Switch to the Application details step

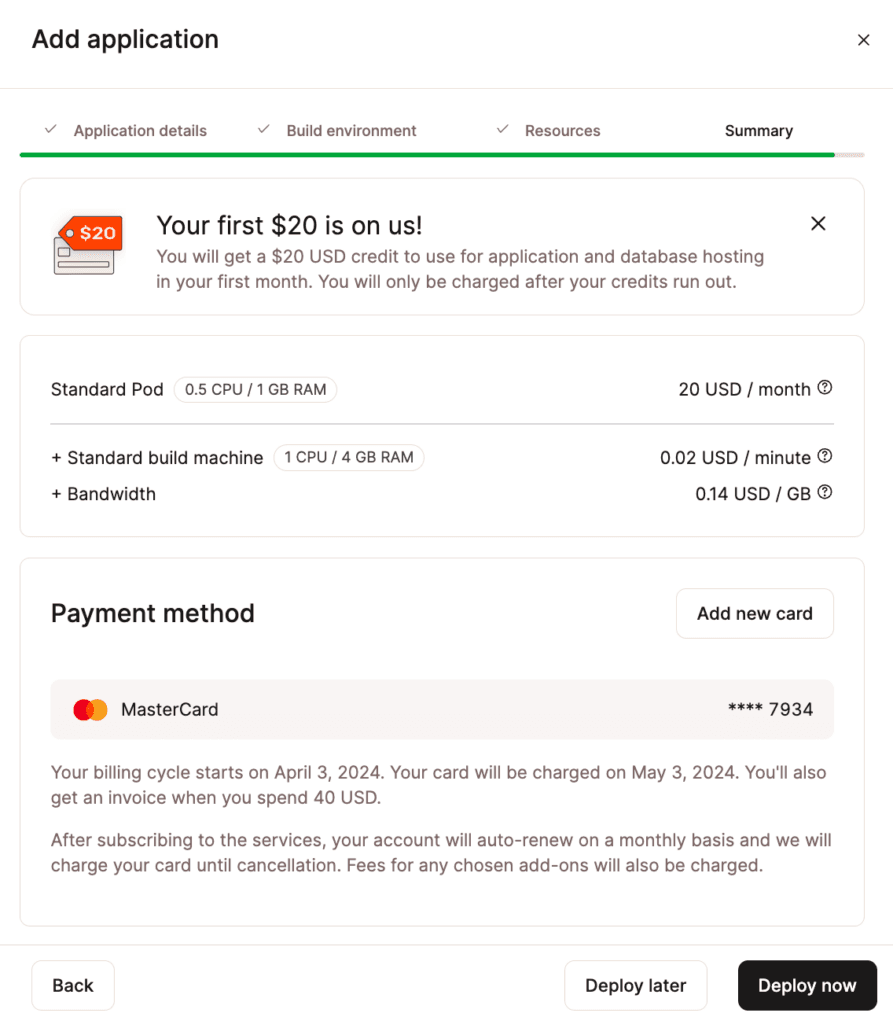[140, 130]
